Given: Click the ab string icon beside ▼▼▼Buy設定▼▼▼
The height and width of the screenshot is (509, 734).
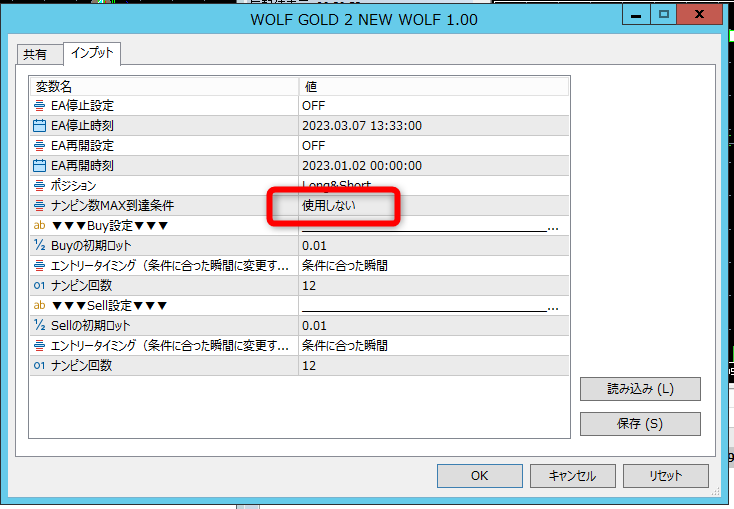Looking at the screenshot, I should [x=40, y=225].
